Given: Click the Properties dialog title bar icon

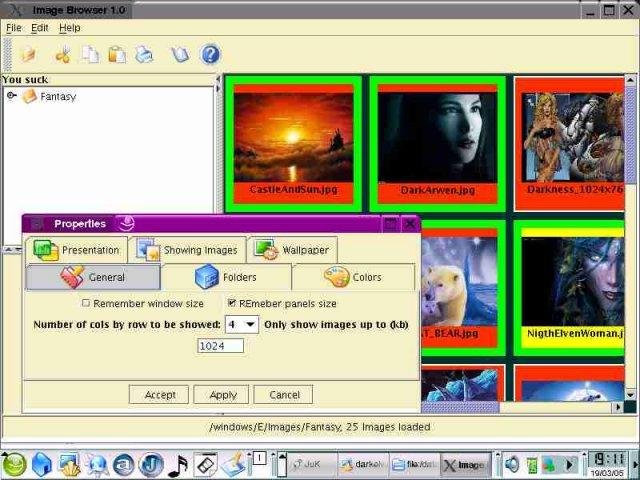Looking at the screenshot, I should pos(37,224).
